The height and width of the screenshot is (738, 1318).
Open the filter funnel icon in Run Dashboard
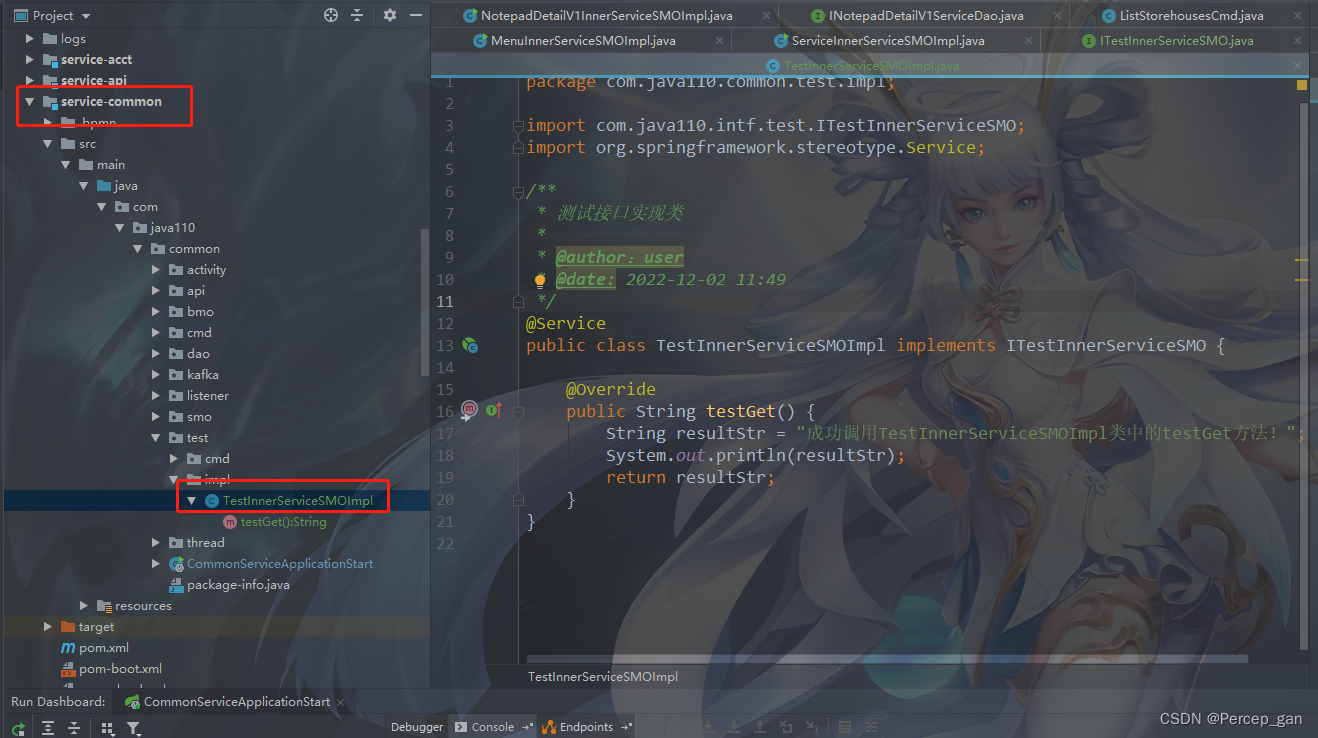click(134, 729)
